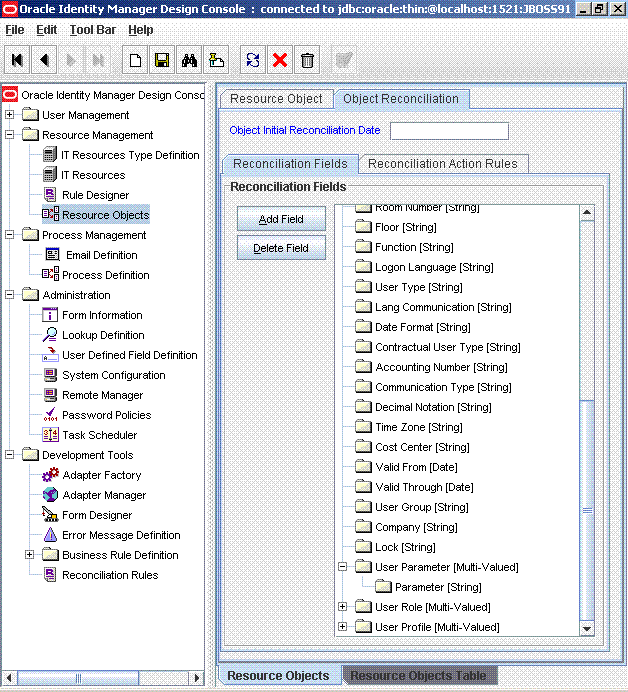Open Task Scheduler icon
This screenshot has width=628, height=692.
[50, 435]
